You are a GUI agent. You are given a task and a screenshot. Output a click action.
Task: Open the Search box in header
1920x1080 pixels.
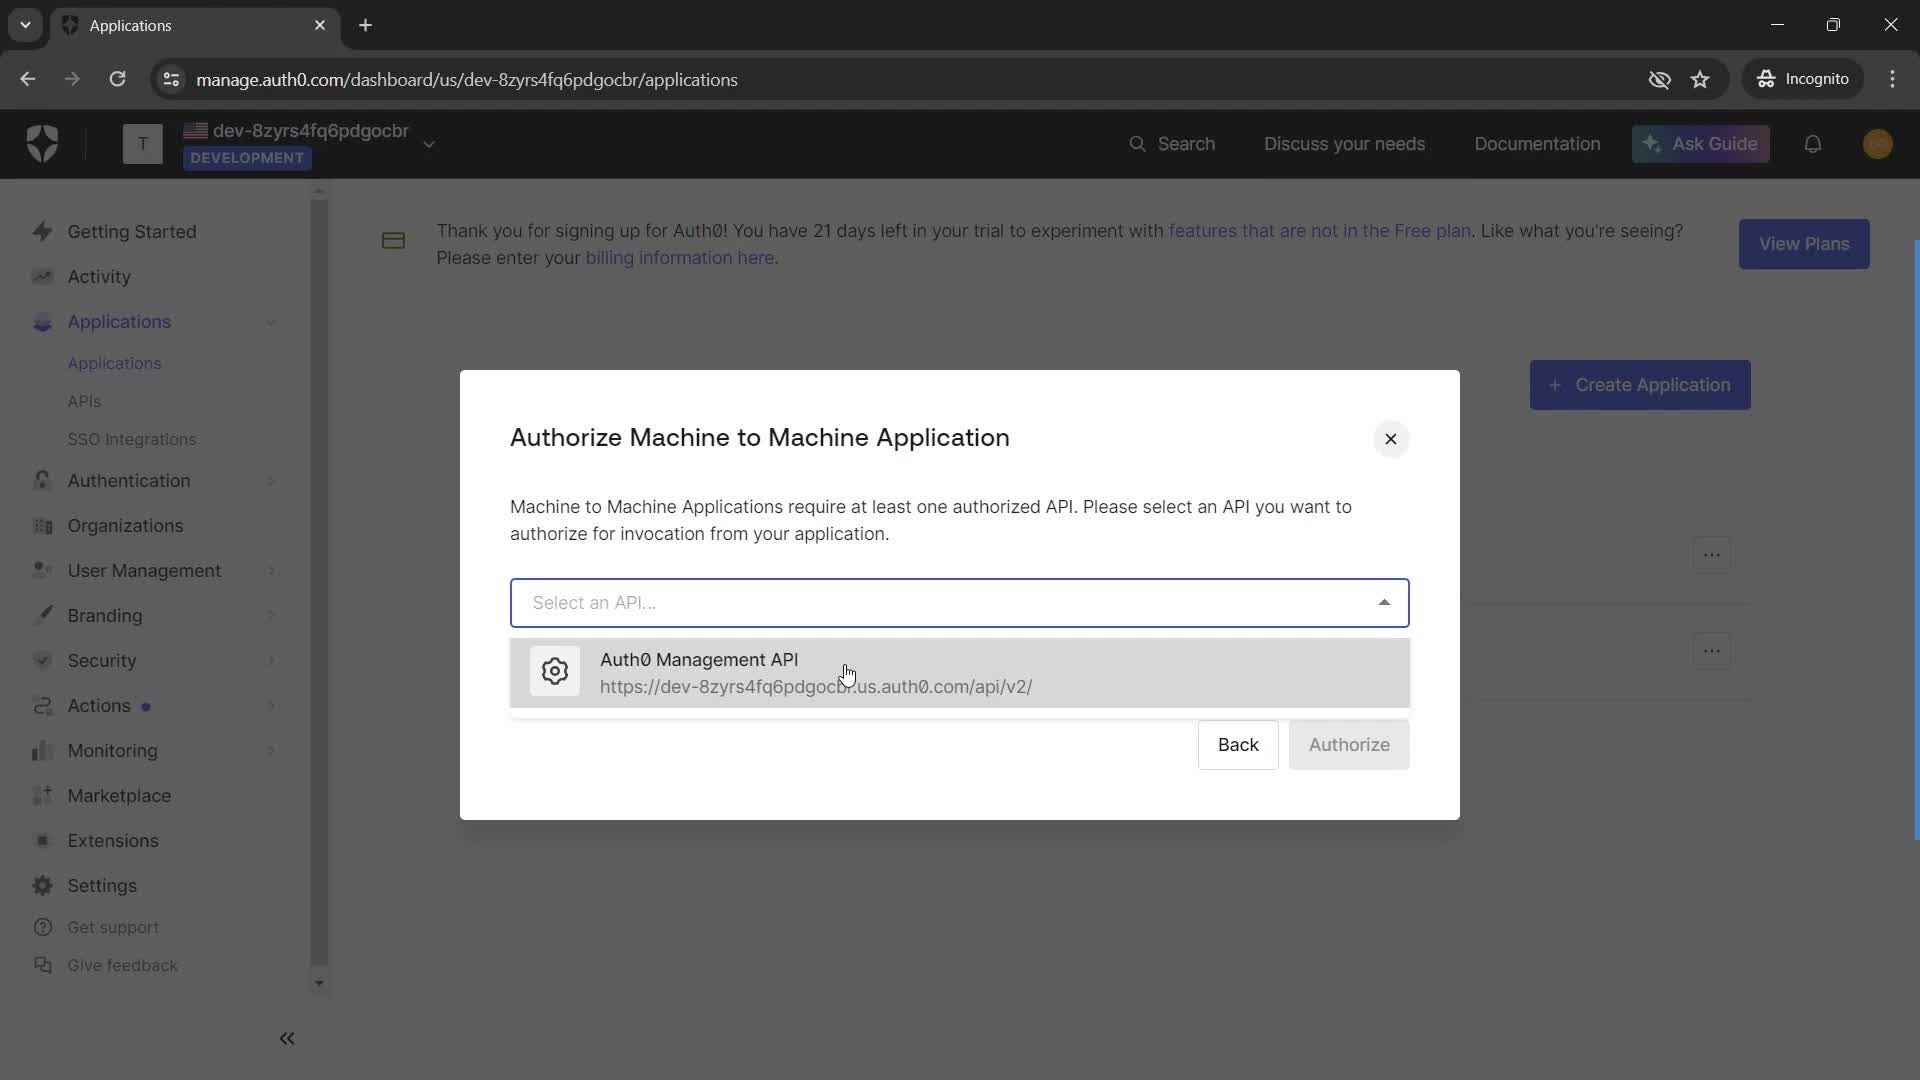click(1172, 144)
